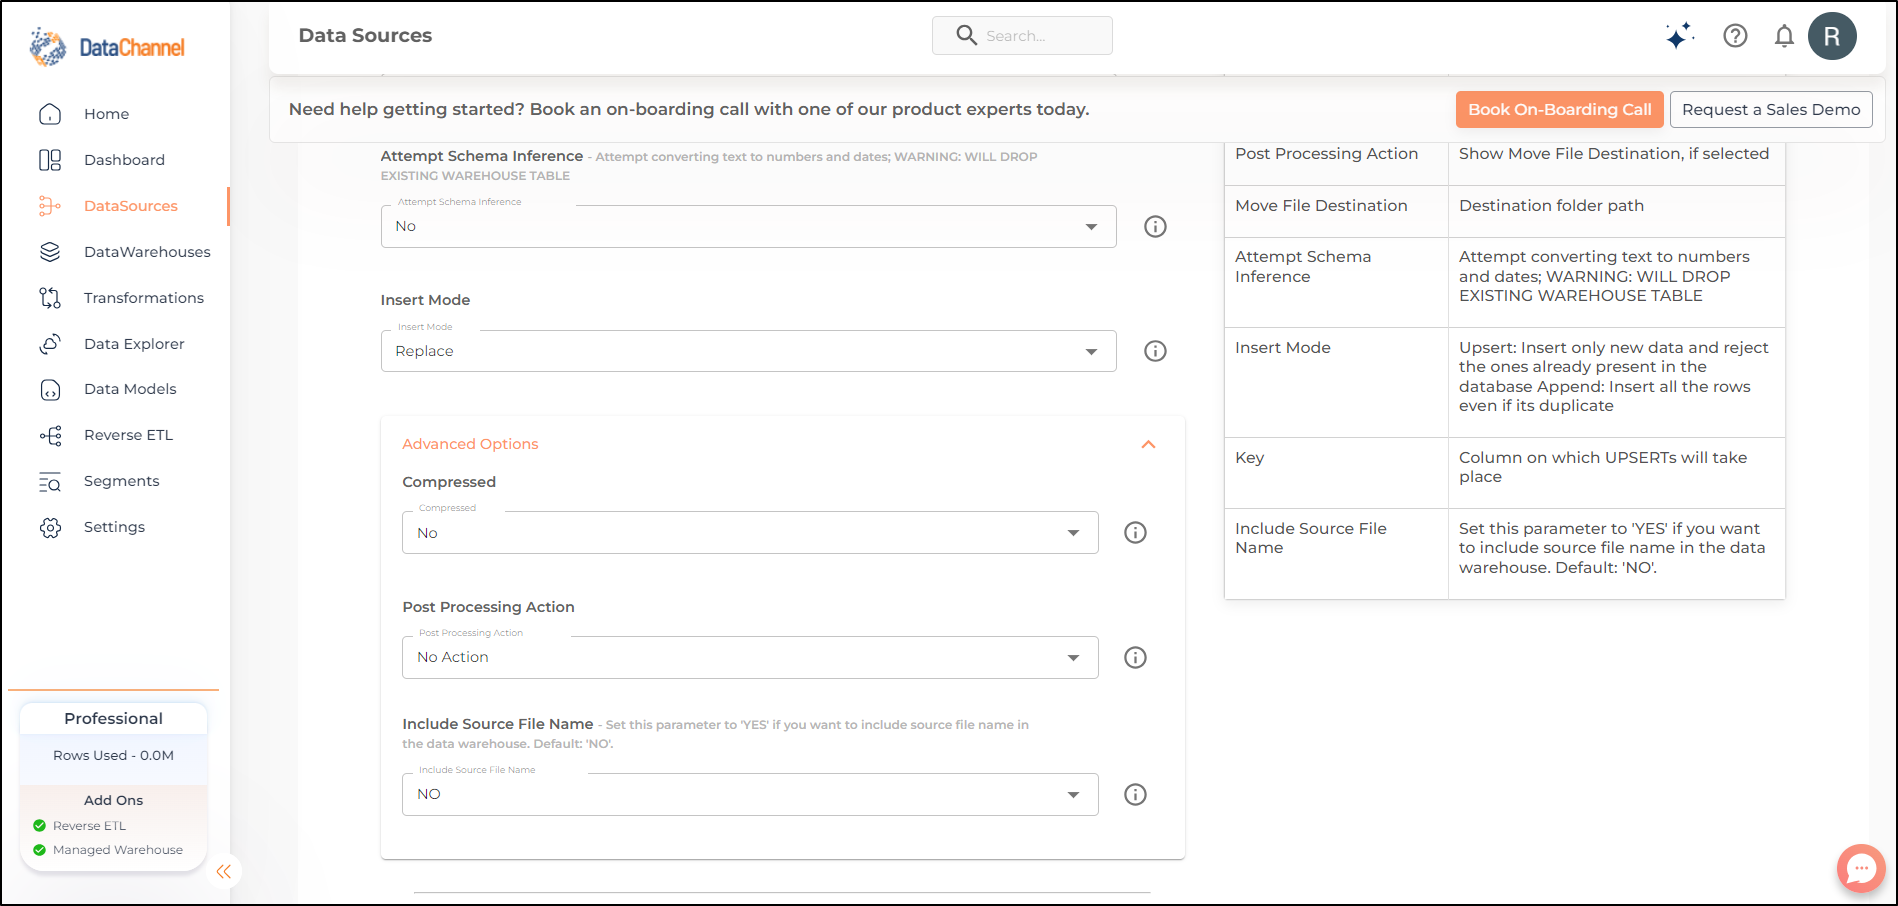Viewport: 1898px width, 906px height.
Task: Click the Data Explorer icon
Action: [50, 344]
